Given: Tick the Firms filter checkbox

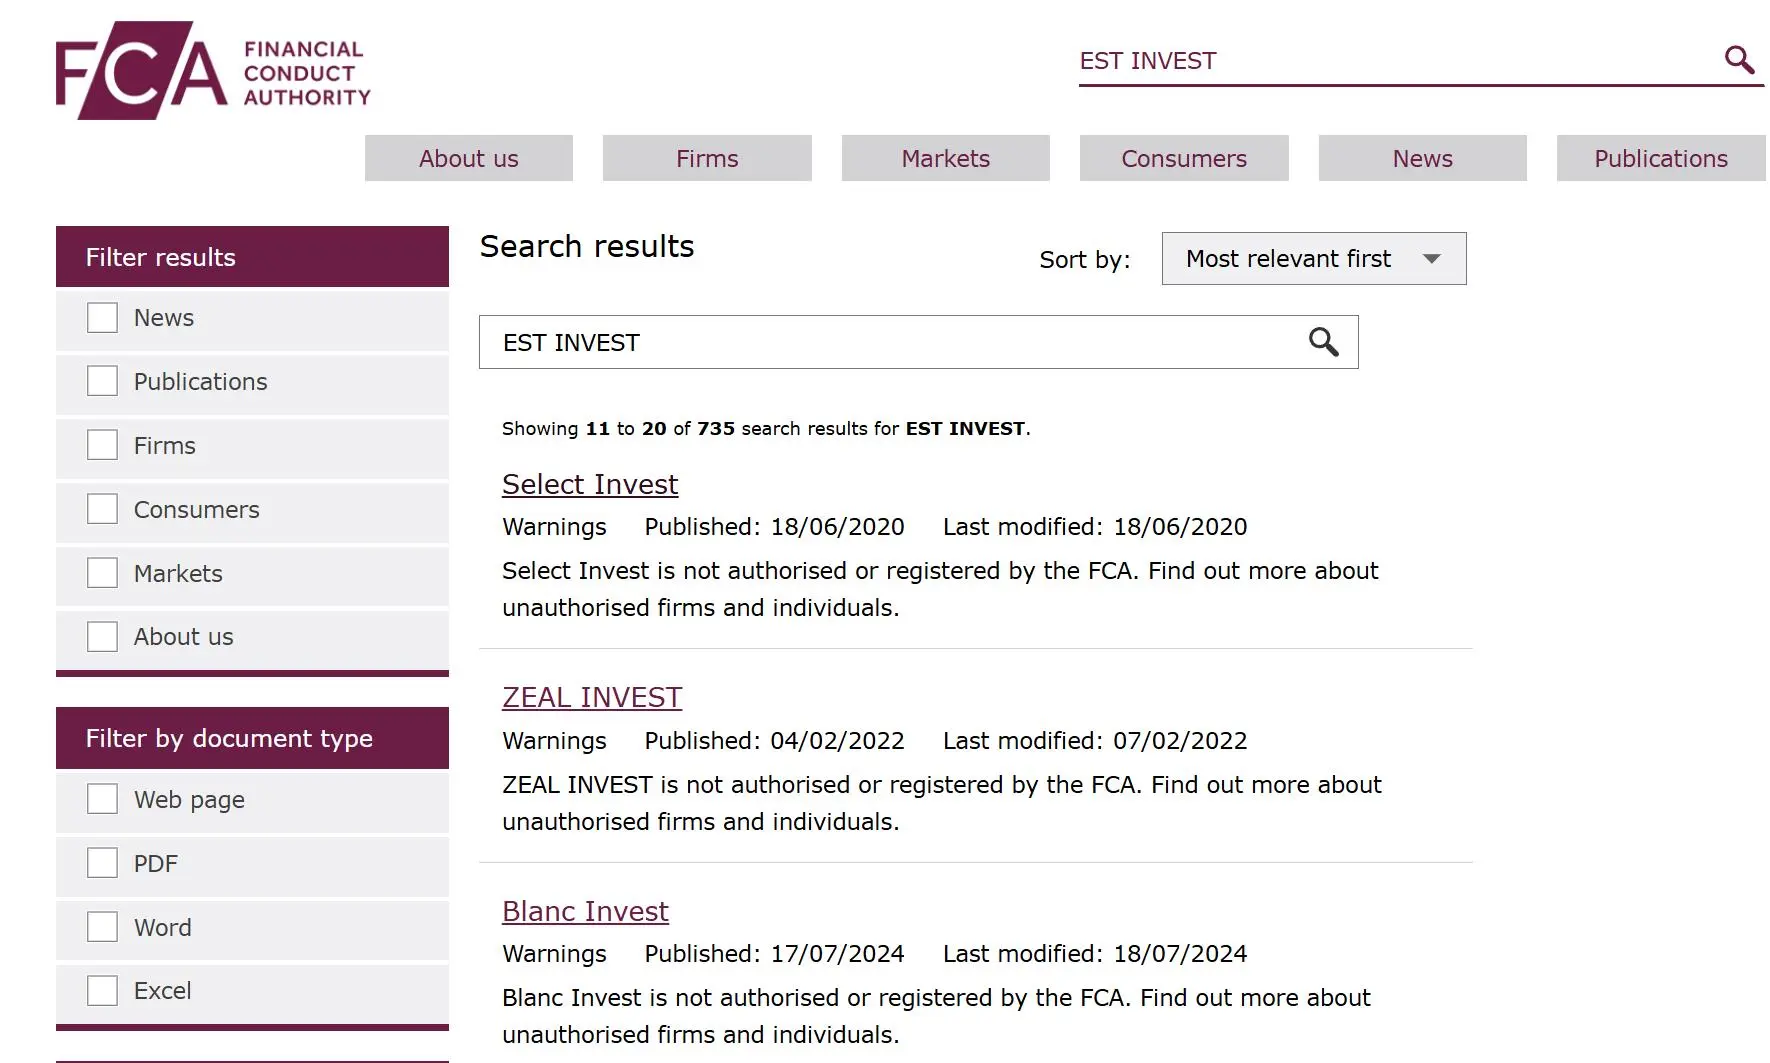Looking at the screenshot, I should tap(102, 445).
